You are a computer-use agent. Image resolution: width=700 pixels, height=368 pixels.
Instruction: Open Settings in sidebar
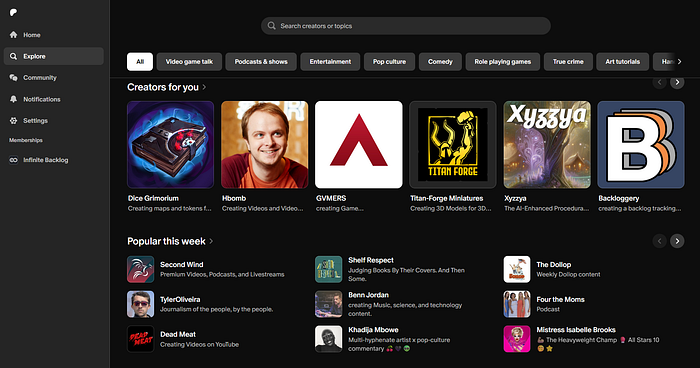pyautogui.click(x=54, y=121)
